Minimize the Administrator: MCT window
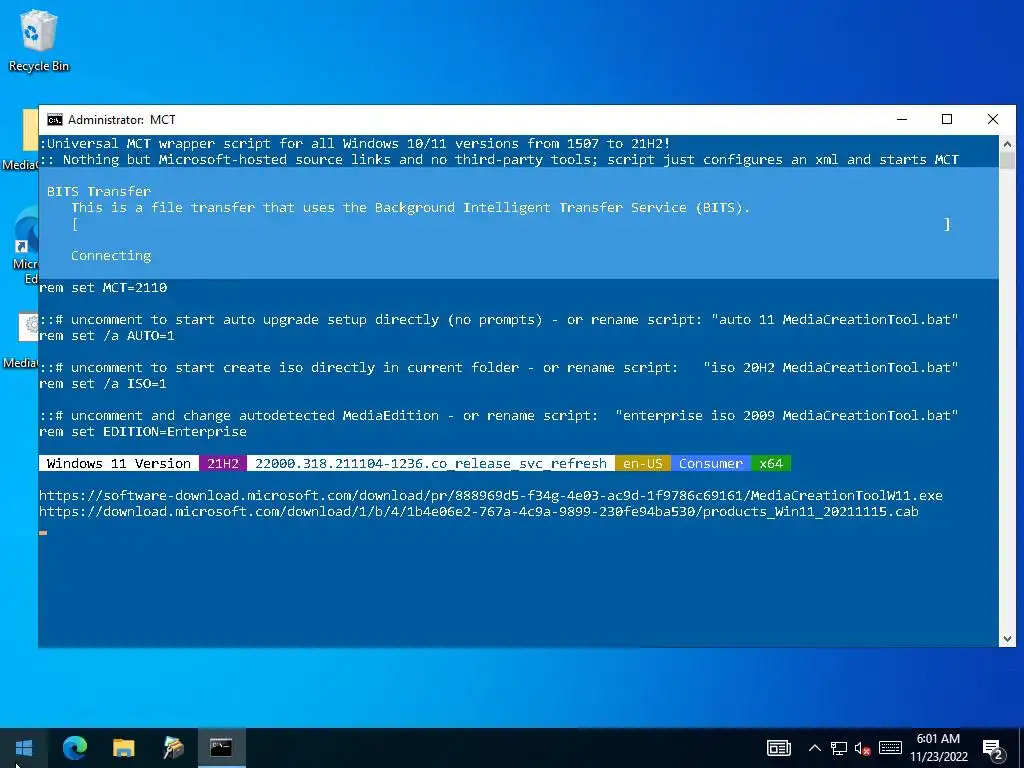The image size is (1024, 768). tap(902, 120)
